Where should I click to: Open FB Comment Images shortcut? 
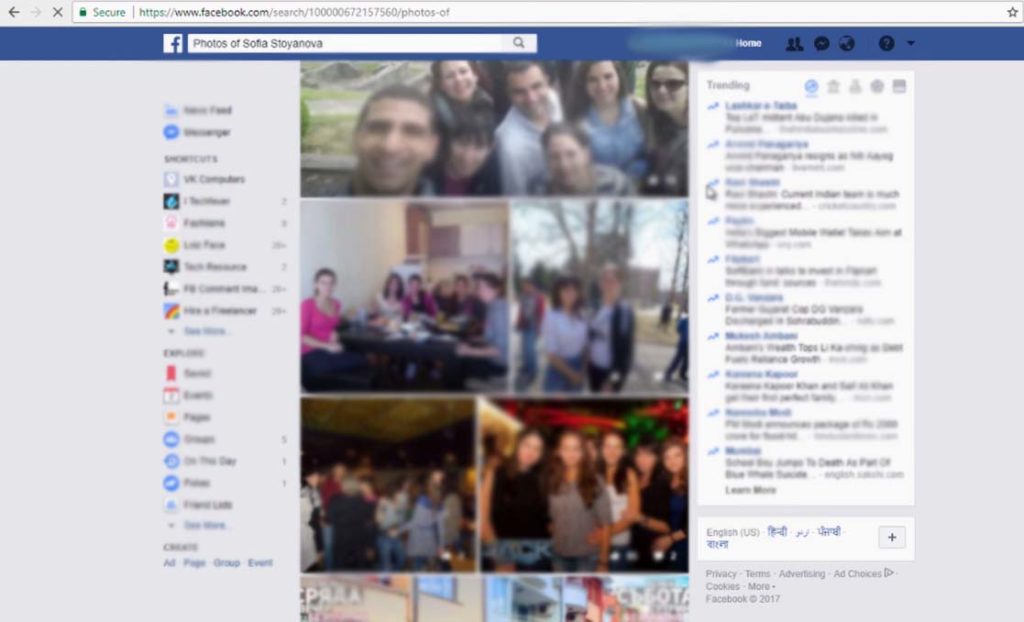tap(215, 289)
